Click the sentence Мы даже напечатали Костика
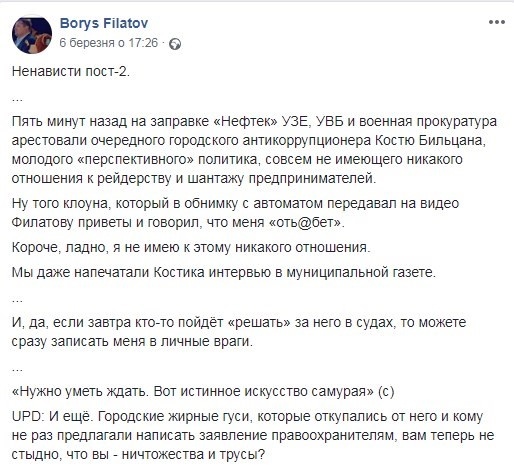 [224, 273]
